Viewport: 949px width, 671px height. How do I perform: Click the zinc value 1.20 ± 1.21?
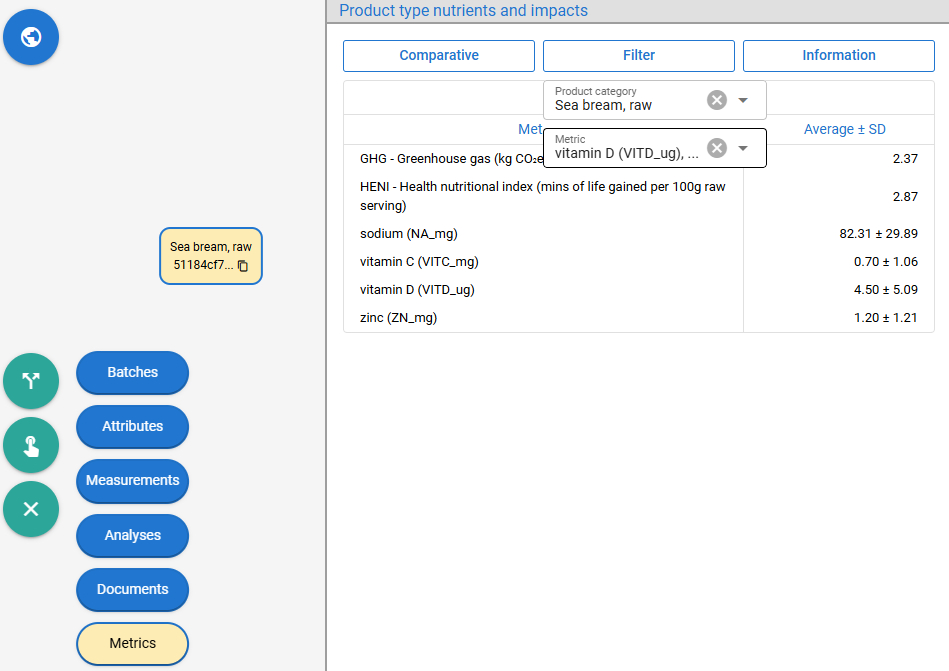click(x=886, y=318)
